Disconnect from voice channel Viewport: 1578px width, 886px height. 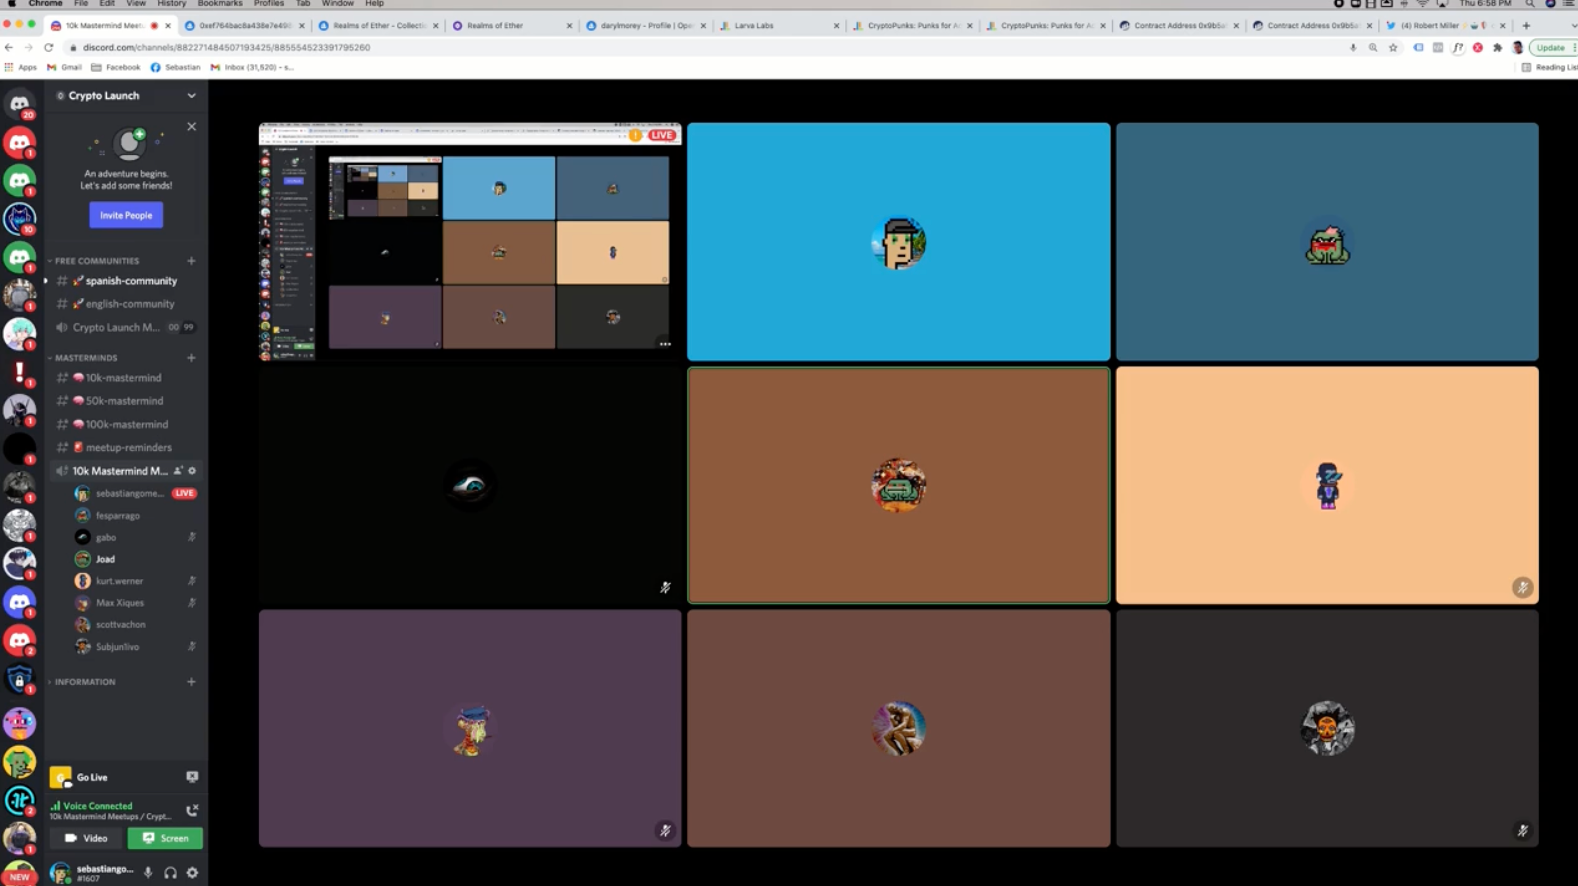[192, 810]
